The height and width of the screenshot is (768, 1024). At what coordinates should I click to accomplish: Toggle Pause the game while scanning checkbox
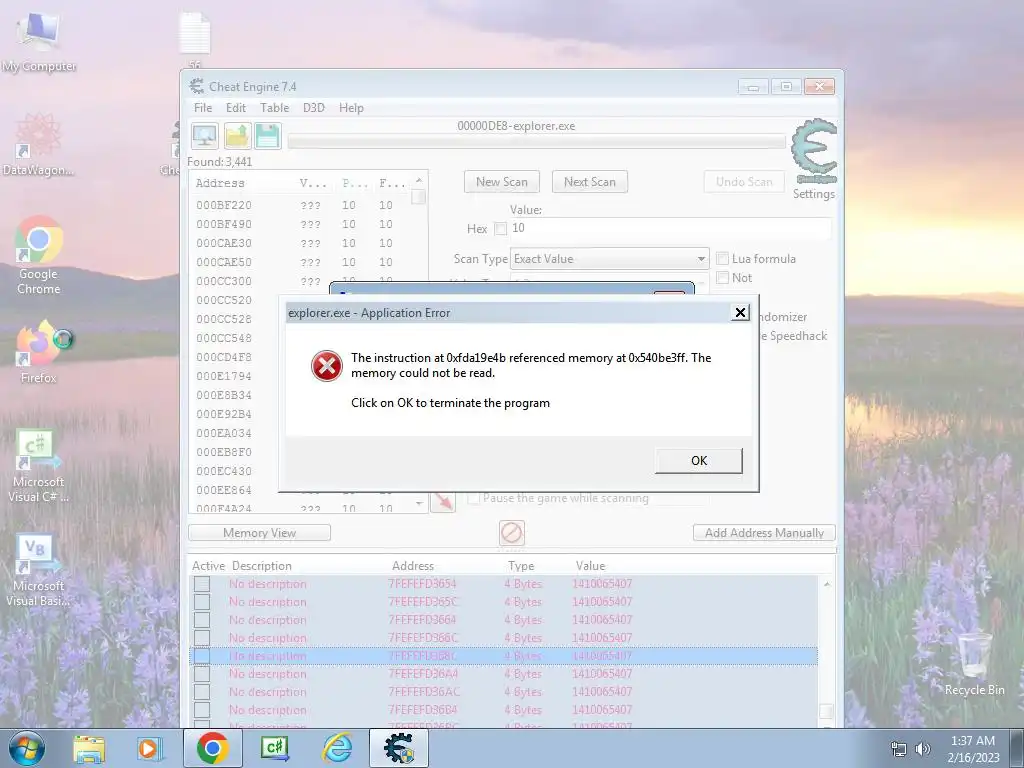pyautogui.click(x=474, y=498)
